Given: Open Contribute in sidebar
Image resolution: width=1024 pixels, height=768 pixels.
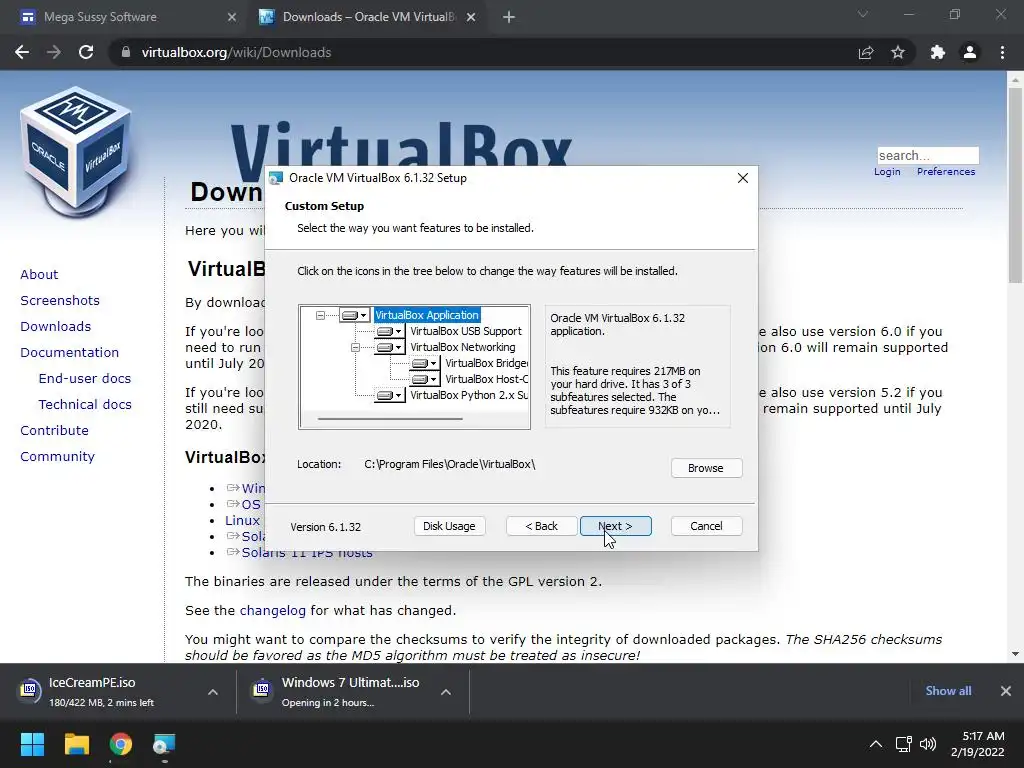Looking at the screenshot, I should coord(54,431).
